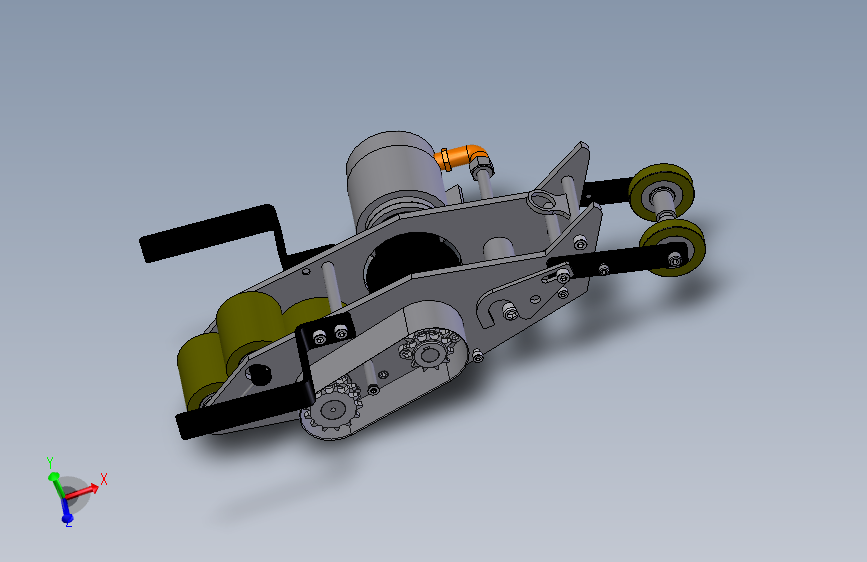This screenshot has width=867, height=562.
Task: Select the lower chain sprocket gear
Action: coord(331,408)
